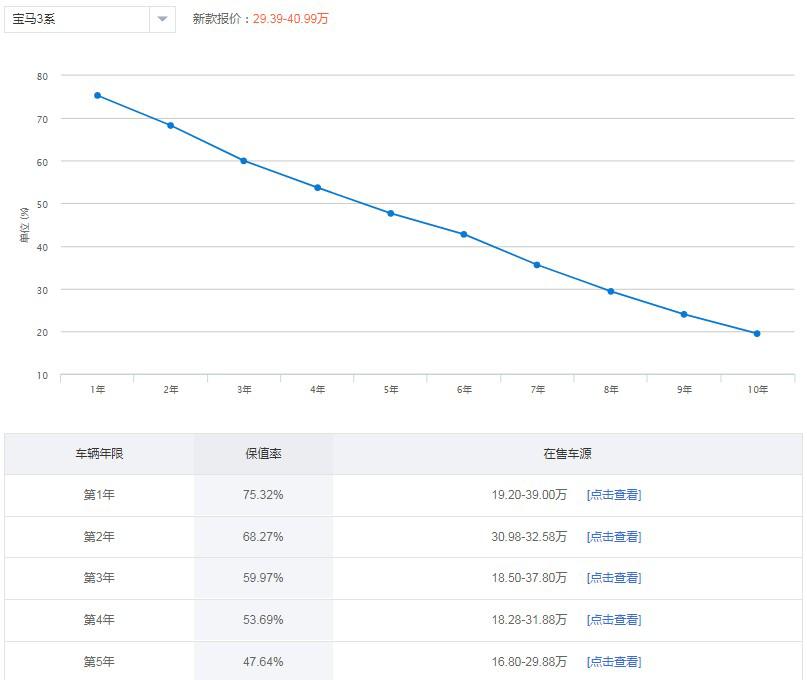Open 点击查看 link for 第3年 row

(x=614, y=578)
